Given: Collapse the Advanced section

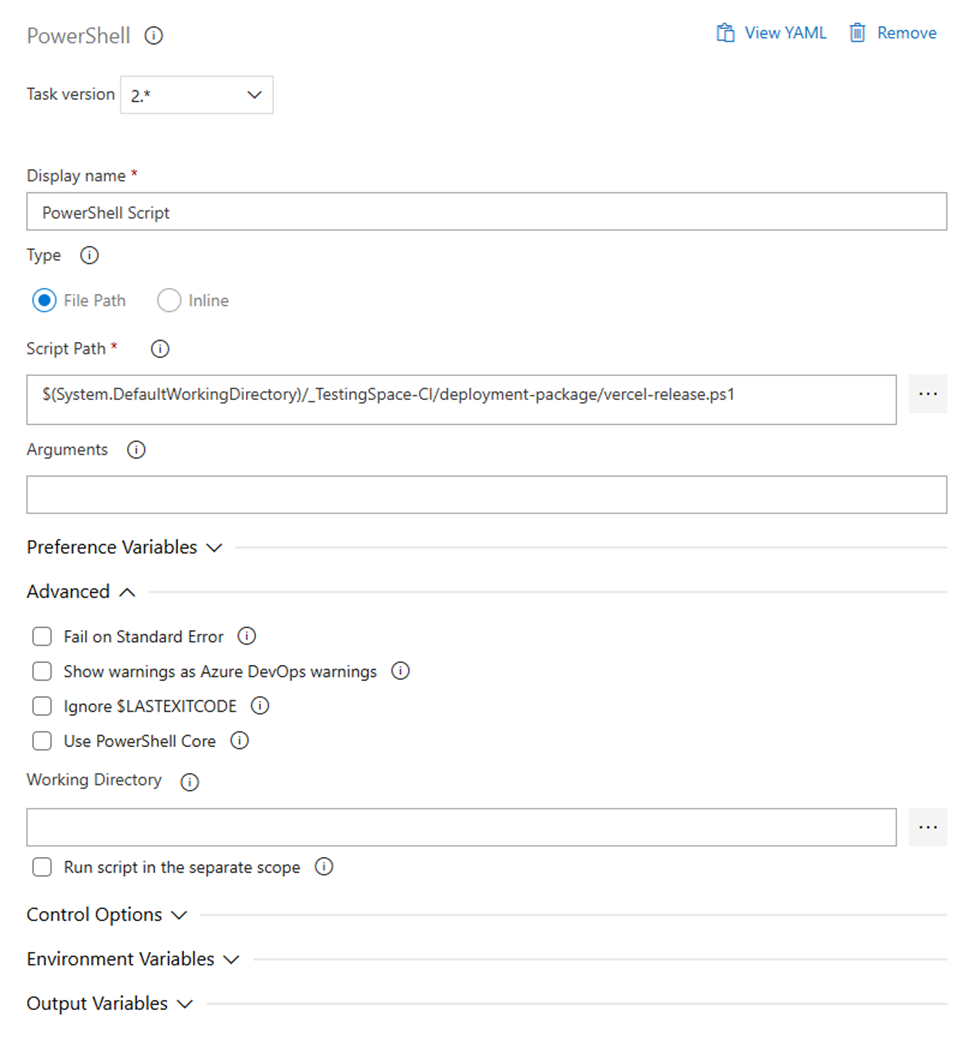Looking at the screenshot, I should [x=81, y=592].
